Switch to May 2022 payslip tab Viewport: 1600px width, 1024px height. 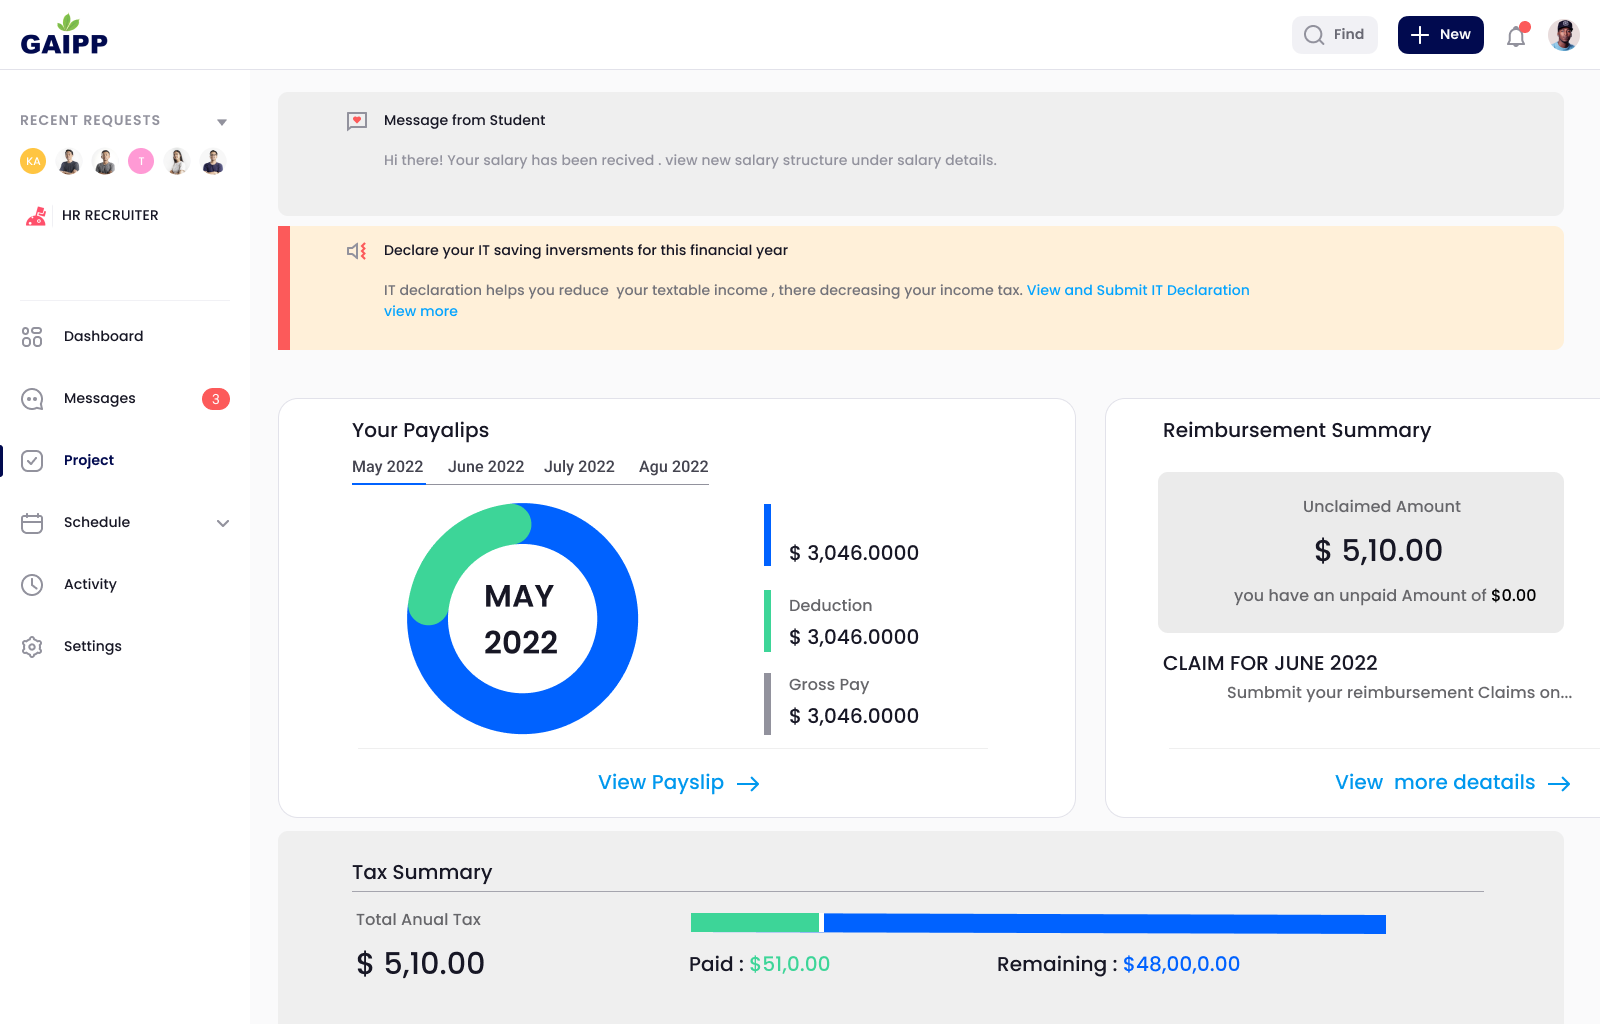tap(388, 467)
